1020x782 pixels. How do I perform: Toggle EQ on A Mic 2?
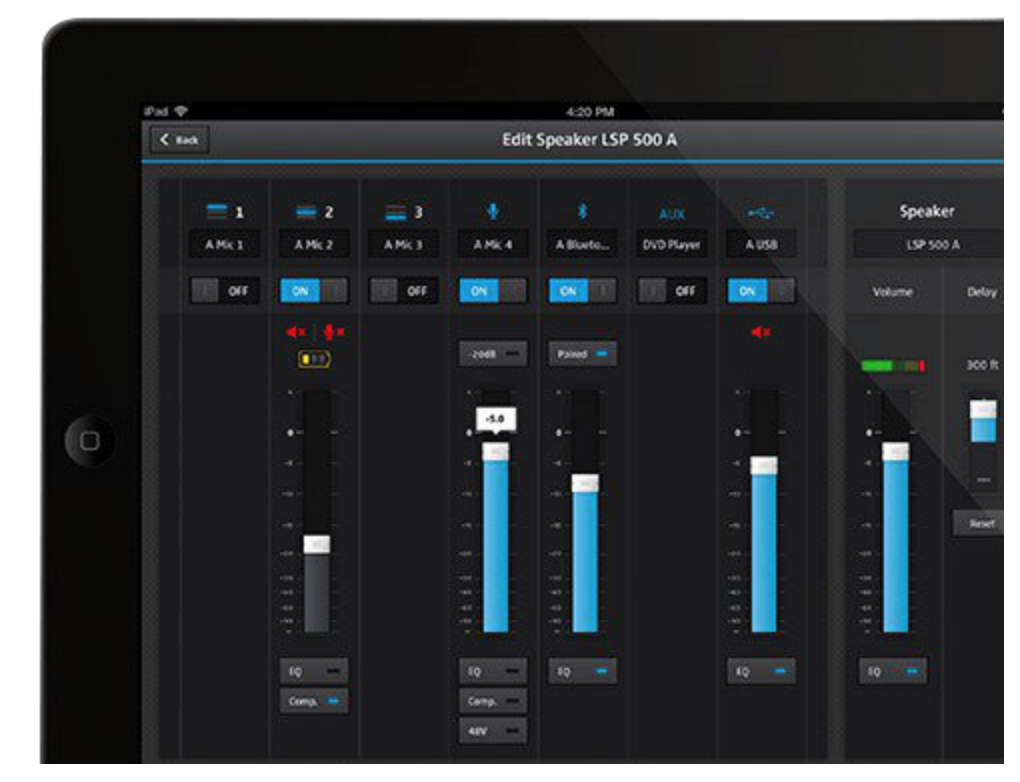point(314,671)
